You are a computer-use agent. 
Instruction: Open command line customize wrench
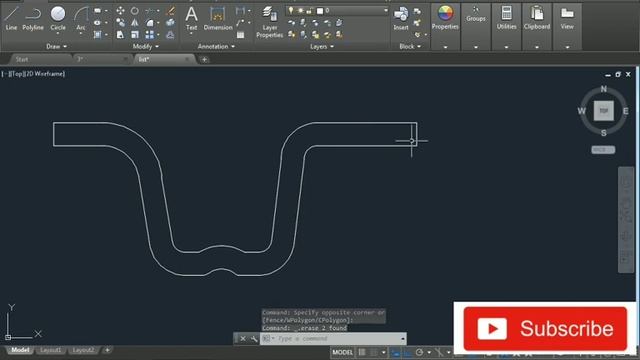254,339
